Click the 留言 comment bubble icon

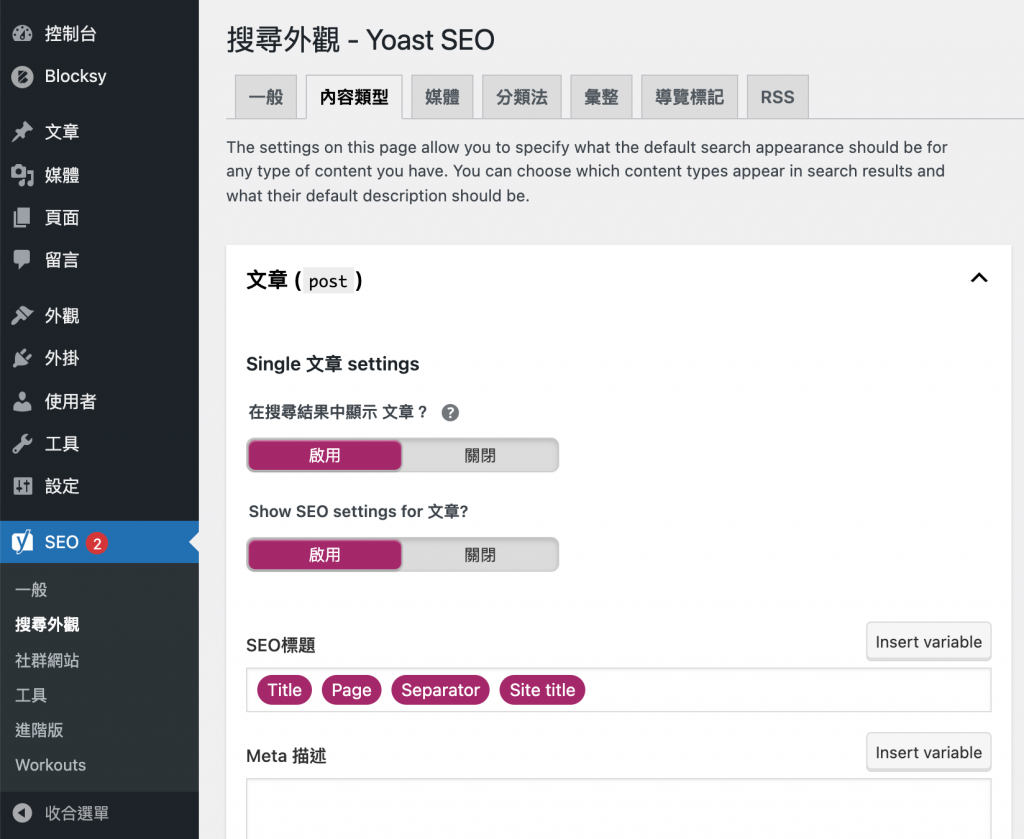point(22,260)
